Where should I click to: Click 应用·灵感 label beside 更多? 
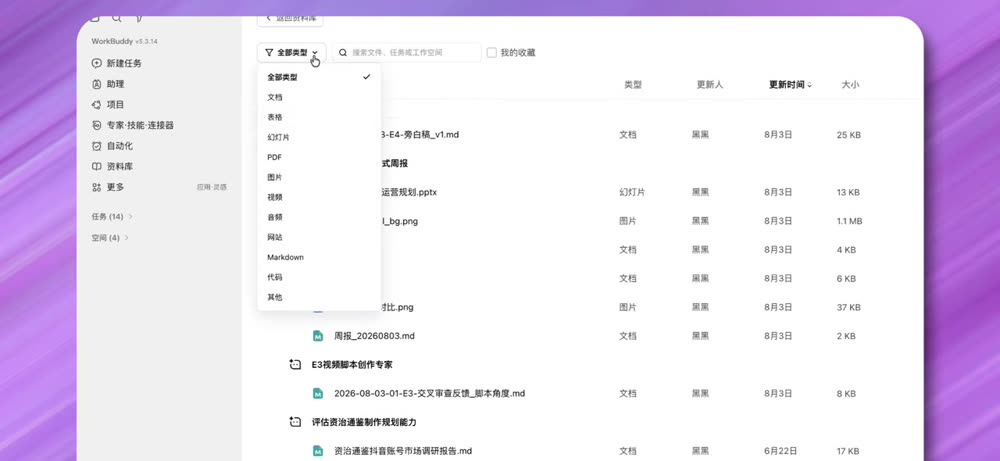click(x=212, y=187)
